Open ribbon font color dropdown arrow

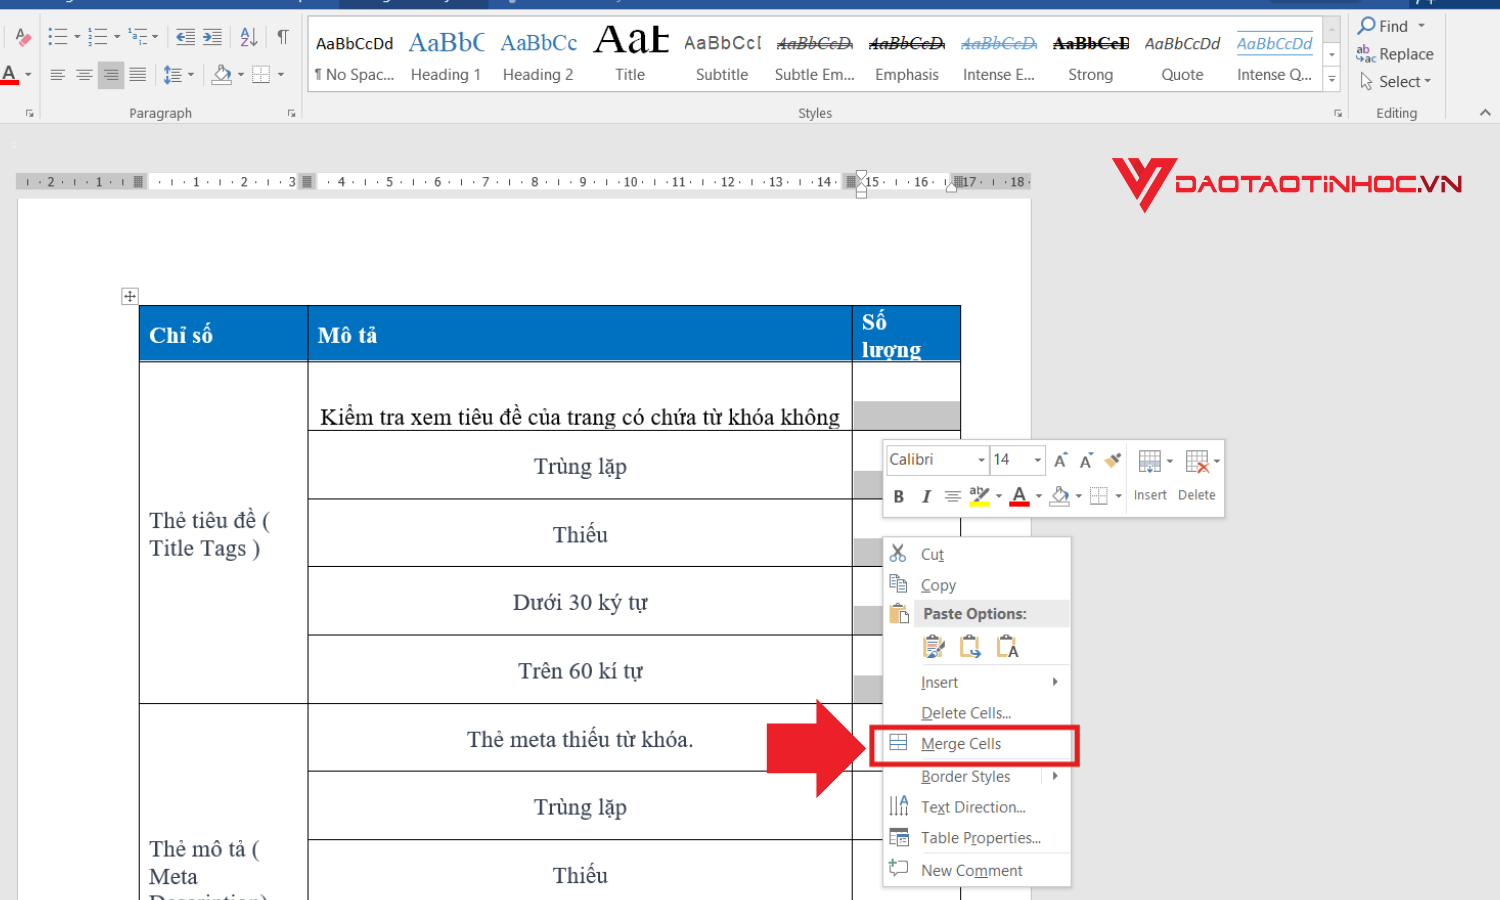(x=28, y=75)
